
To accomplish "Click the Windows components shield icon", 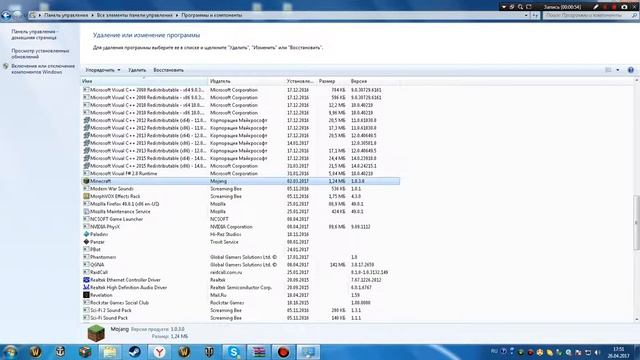I will (x=5, y=66).
